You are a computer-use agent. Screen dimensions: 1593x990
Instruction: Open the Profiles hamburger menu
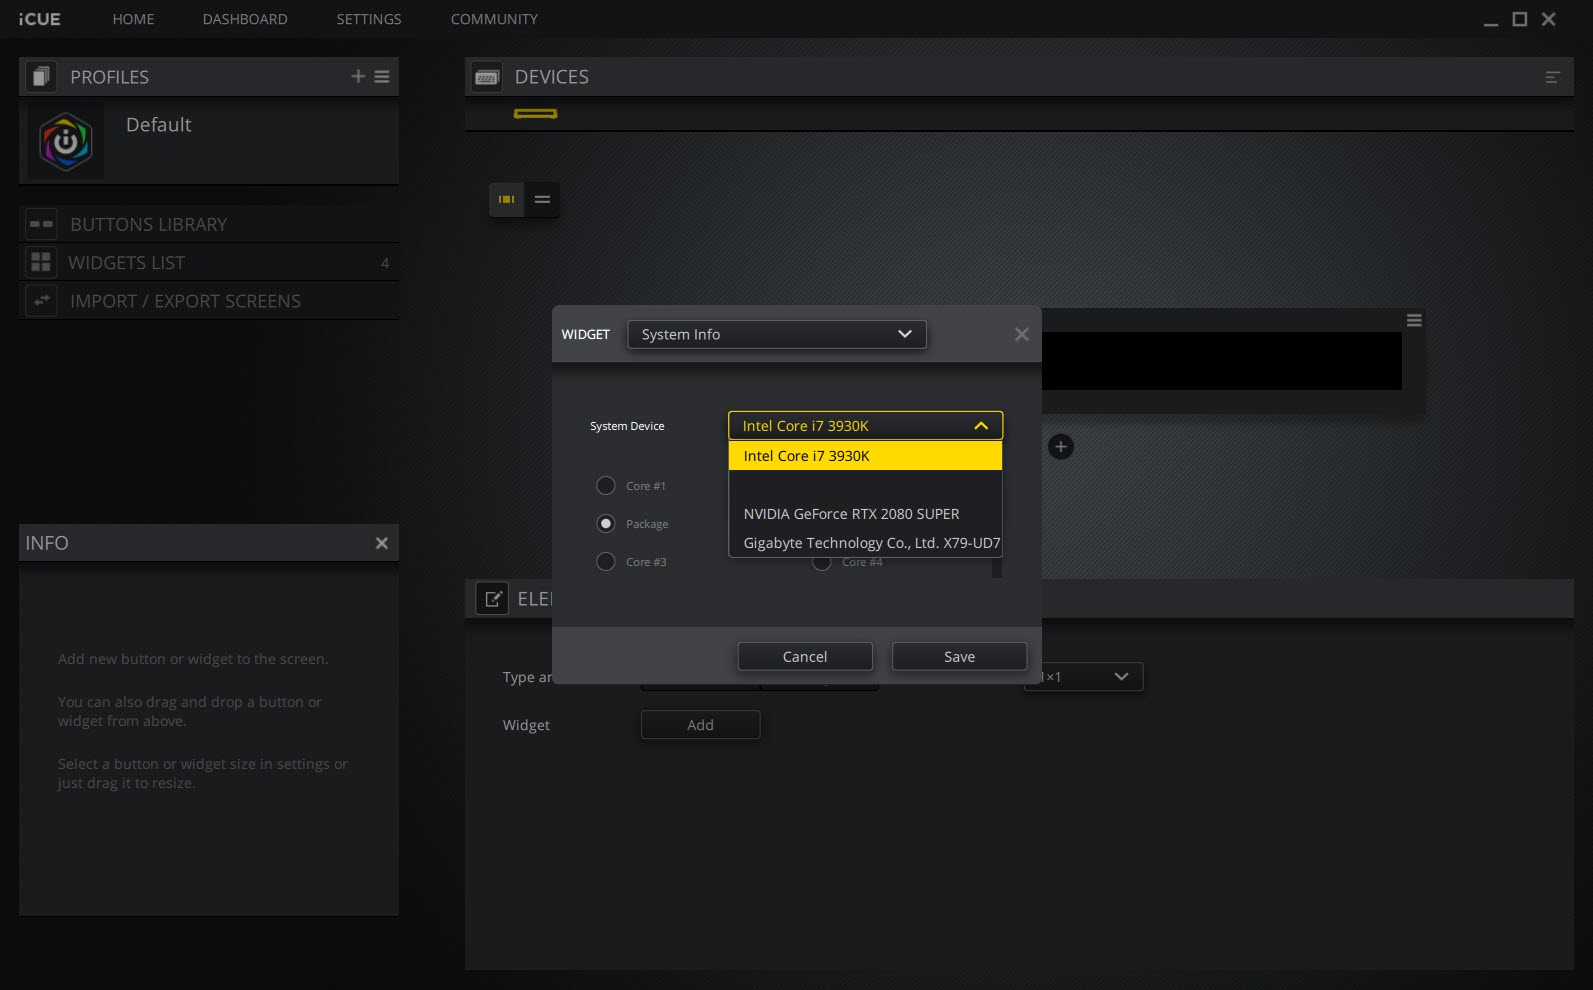(x=382, y=76)
